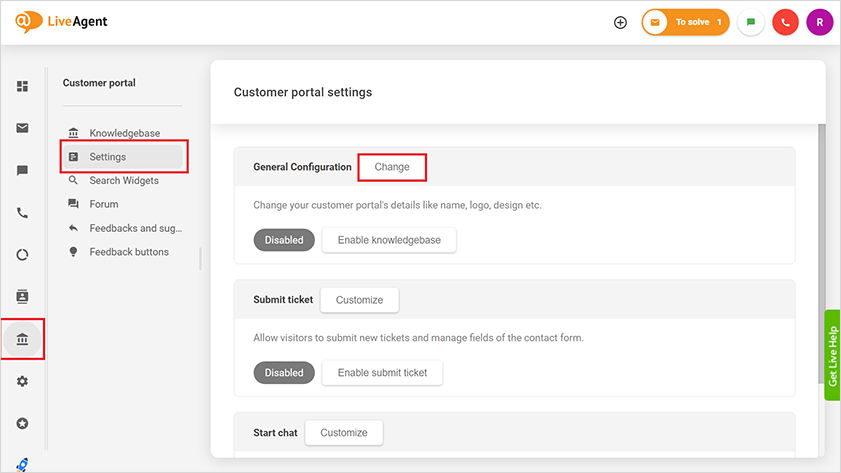Open the dashboard grid icon in sidebar
841x473 pixels.
click(x=22, y=86)
